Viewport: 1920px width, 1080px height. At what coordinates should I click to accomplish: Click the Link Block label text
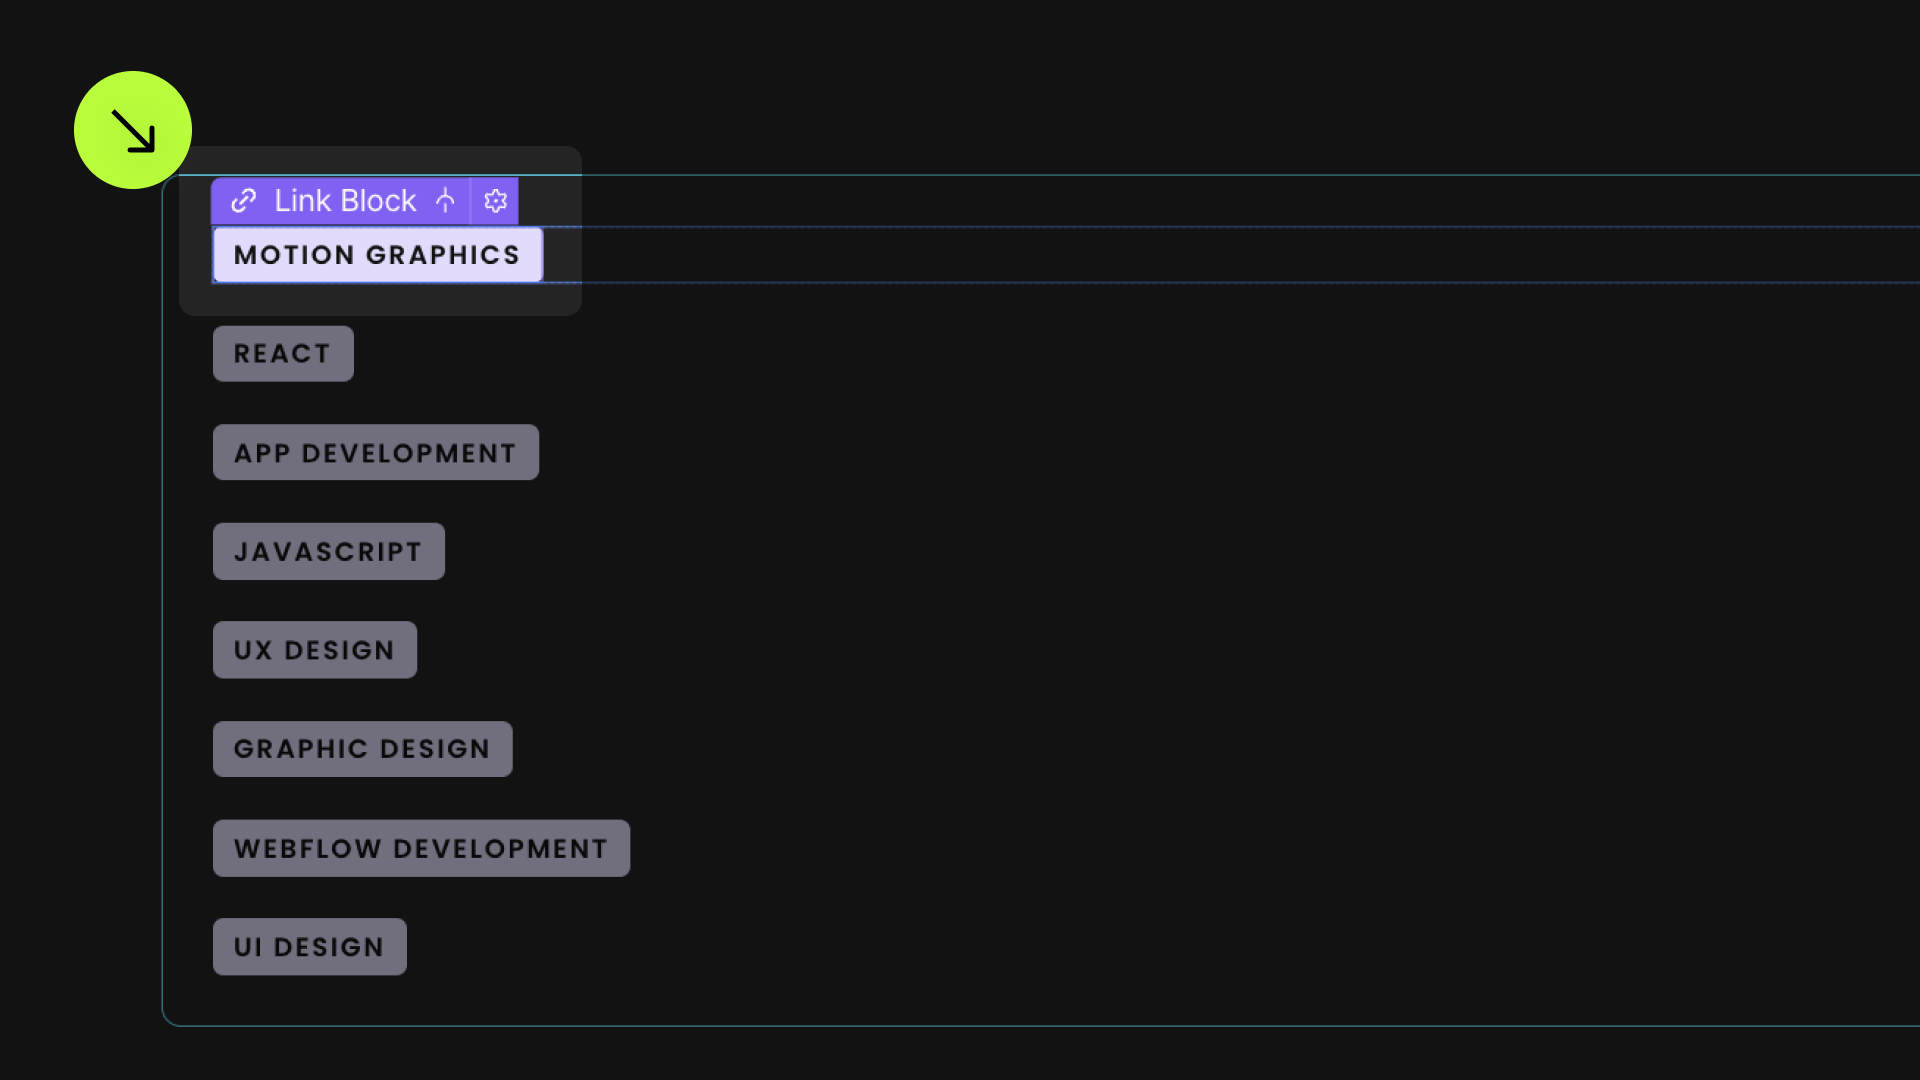click(x=345, y=201)
